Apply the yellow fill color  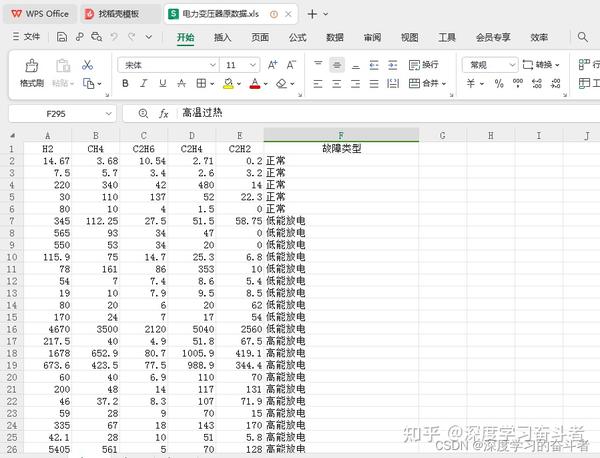click(x=228, y=83)
